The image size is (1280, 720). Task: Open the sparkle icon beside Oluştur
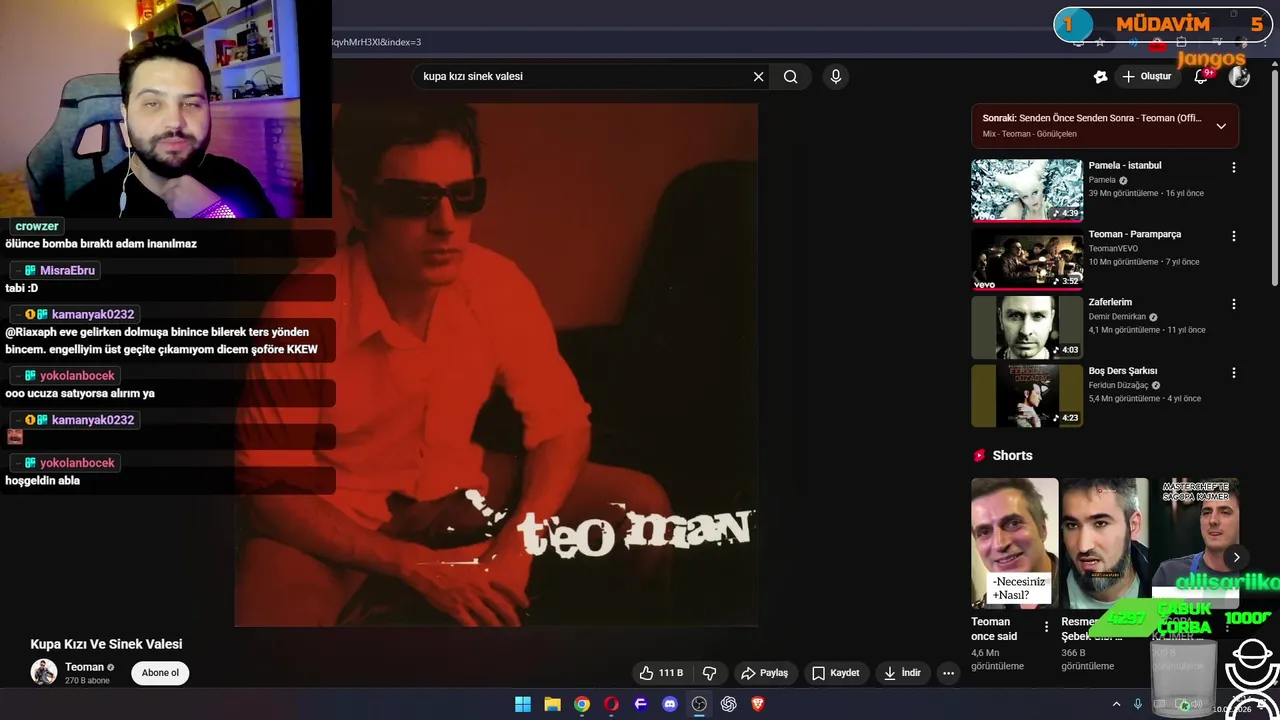pos(1100,77)
